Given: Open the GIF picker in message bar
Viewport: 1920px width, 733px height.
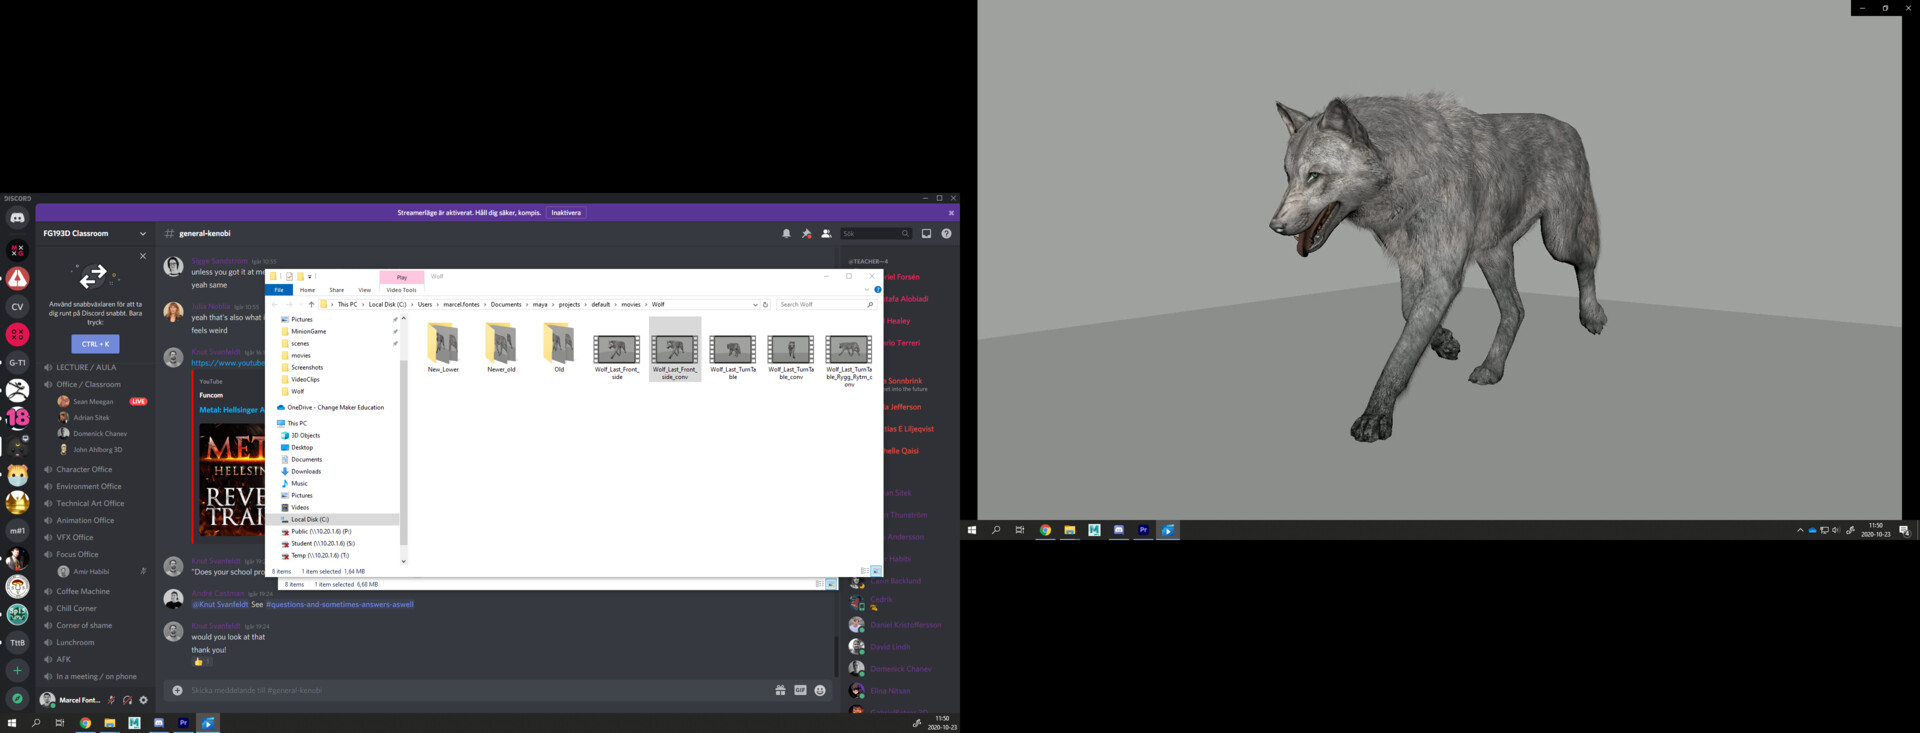Looking at the screenshot, I should coord(800,690).
